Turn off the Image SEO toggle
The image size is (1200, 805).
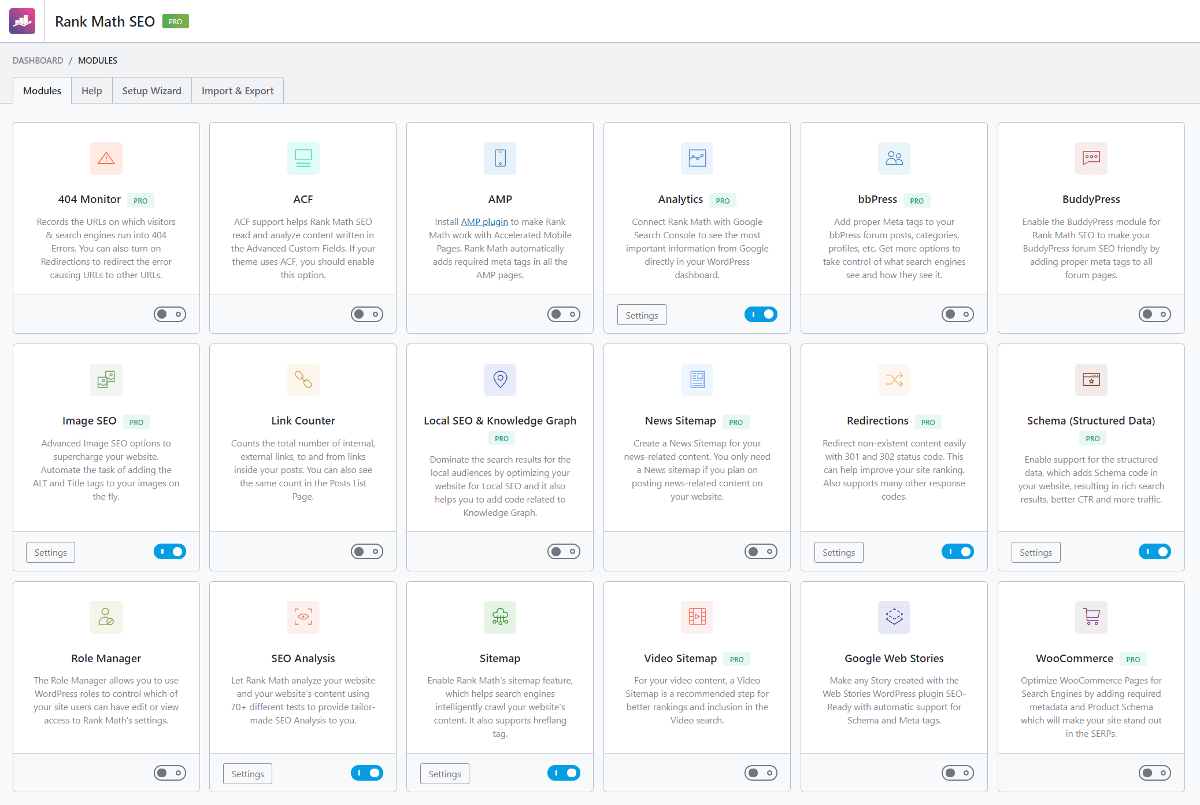169,551
